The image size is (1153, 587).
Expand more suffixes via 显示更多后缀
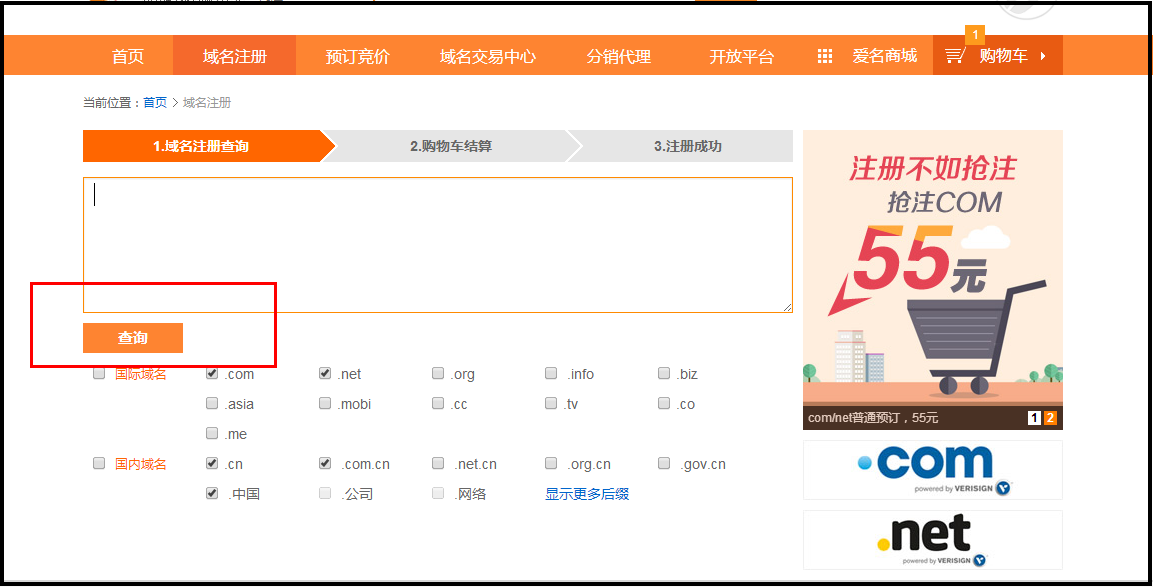click(586, 494)
